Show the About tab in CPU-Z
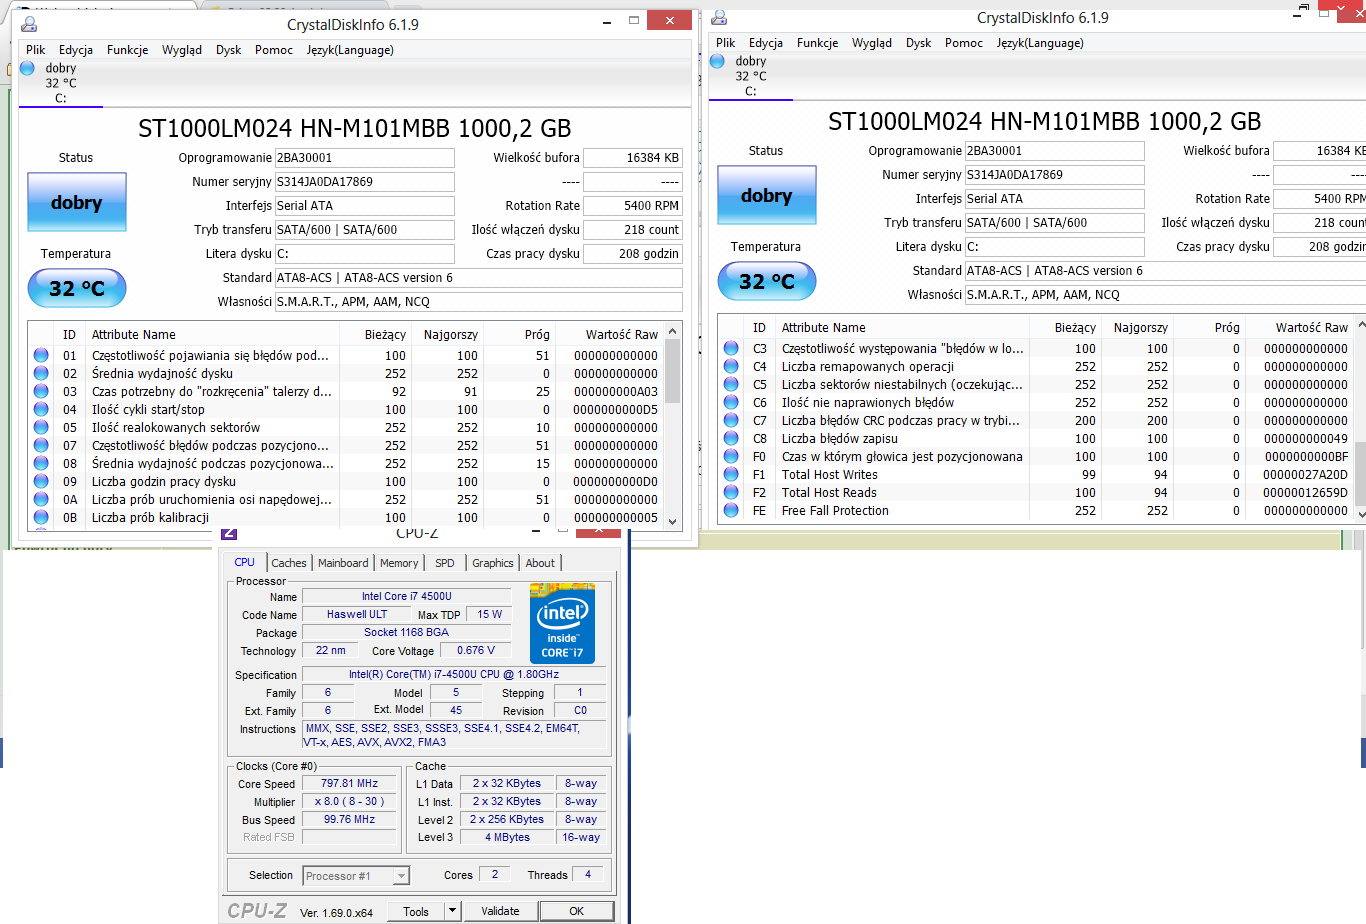 point(540,563)
